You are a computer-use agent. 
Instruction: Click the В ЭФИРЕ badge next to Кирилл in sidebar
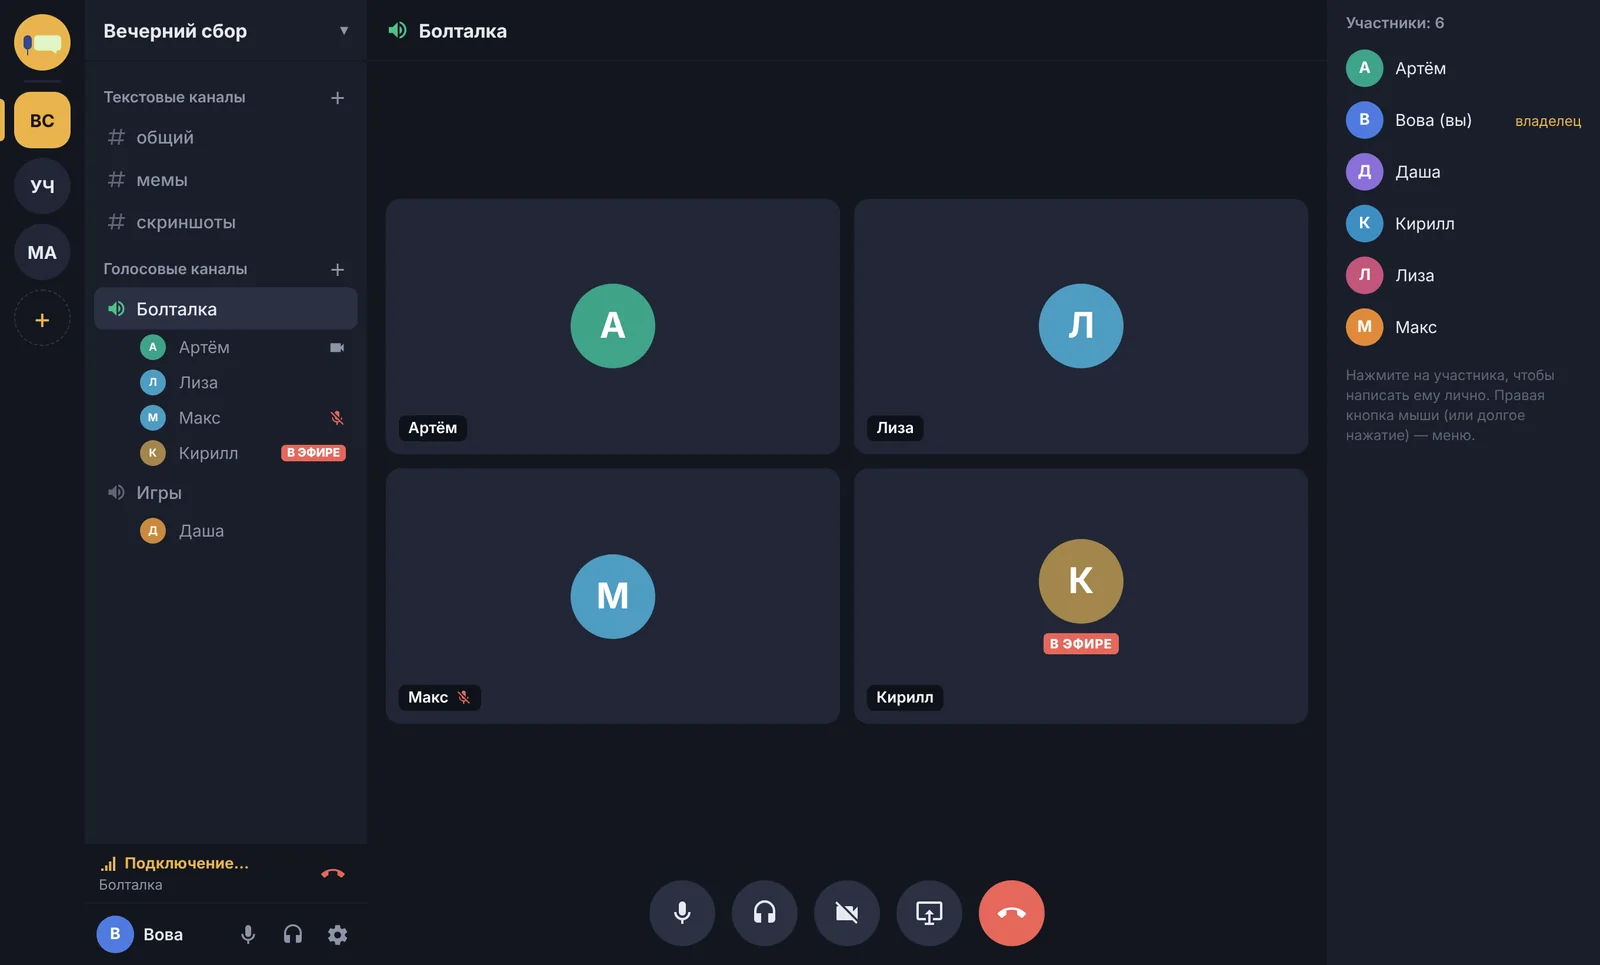tap(314, 453)
